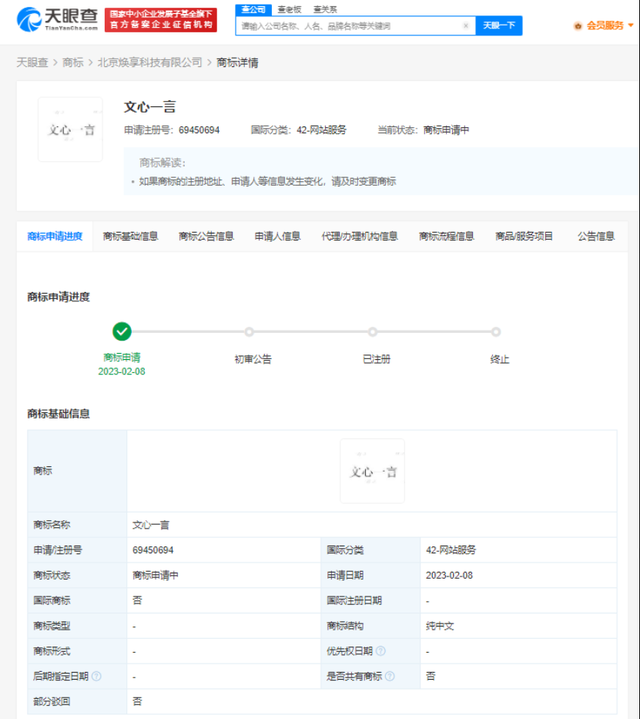Click the 42-网站服务 table cell value
The image size is (640, 719).
[x=451, y=550]
